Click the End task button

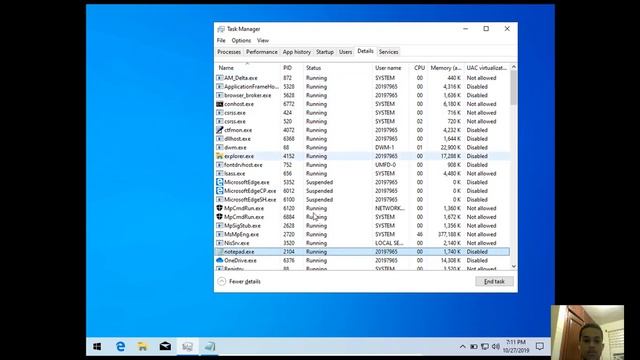(x=494, y=281)
